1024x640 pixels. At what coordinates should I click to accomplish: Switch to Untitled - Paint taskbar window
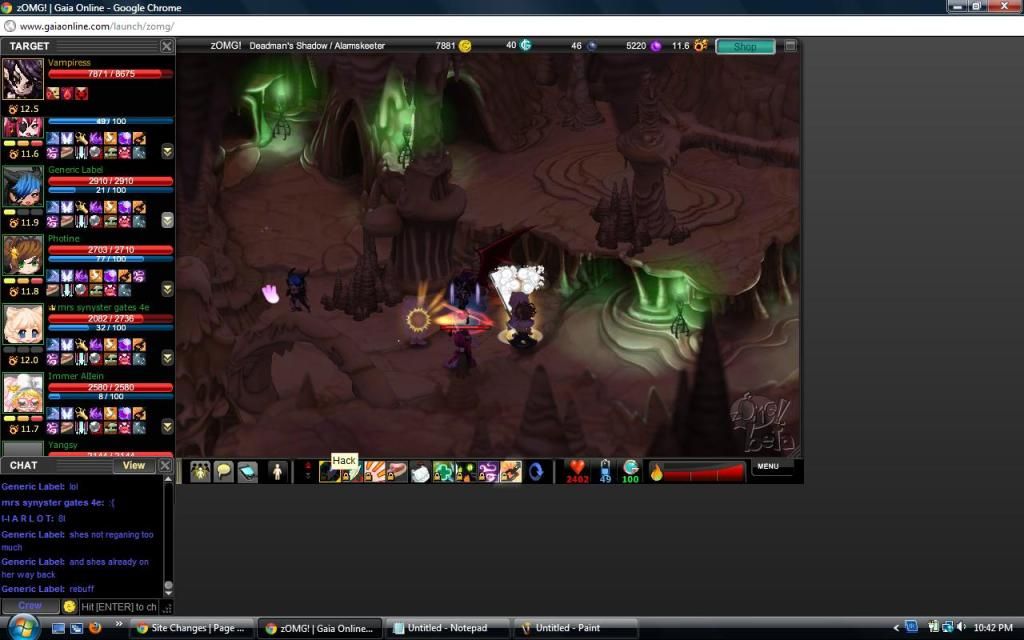click(x=576, y=628)
